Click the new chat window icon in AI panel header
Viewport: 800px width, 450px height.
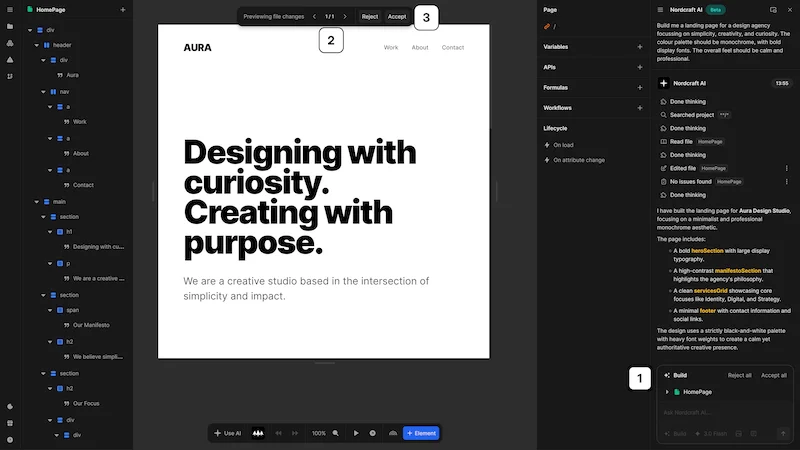pos(773,10)
